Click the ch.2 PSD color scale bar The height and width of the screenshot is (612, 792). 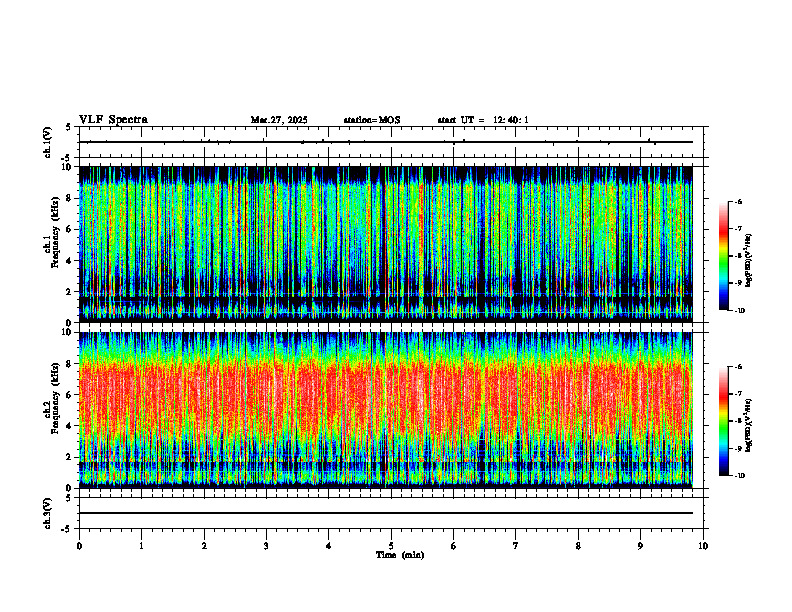[x=723, y=421]
